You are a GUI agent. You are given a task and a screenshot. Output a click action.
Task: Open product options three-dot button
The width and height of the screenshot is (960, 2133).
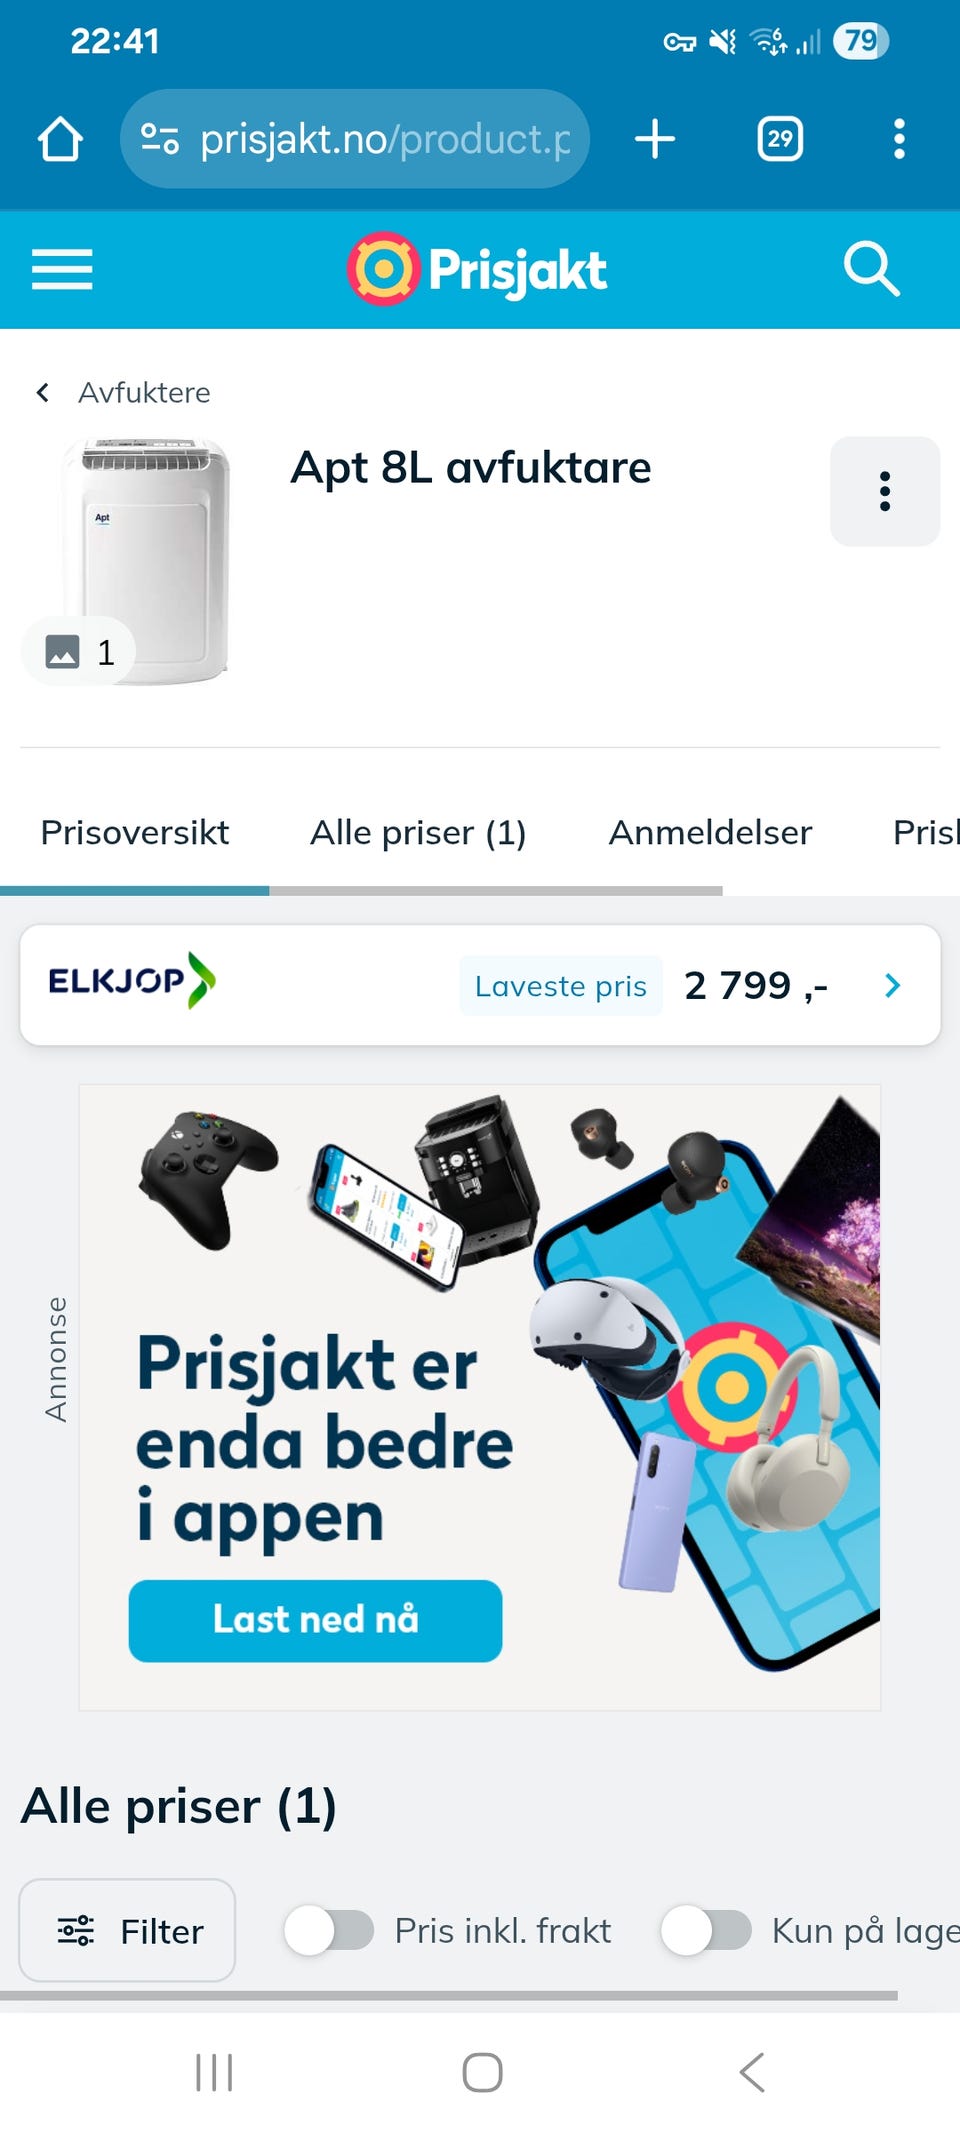(885, 491)
